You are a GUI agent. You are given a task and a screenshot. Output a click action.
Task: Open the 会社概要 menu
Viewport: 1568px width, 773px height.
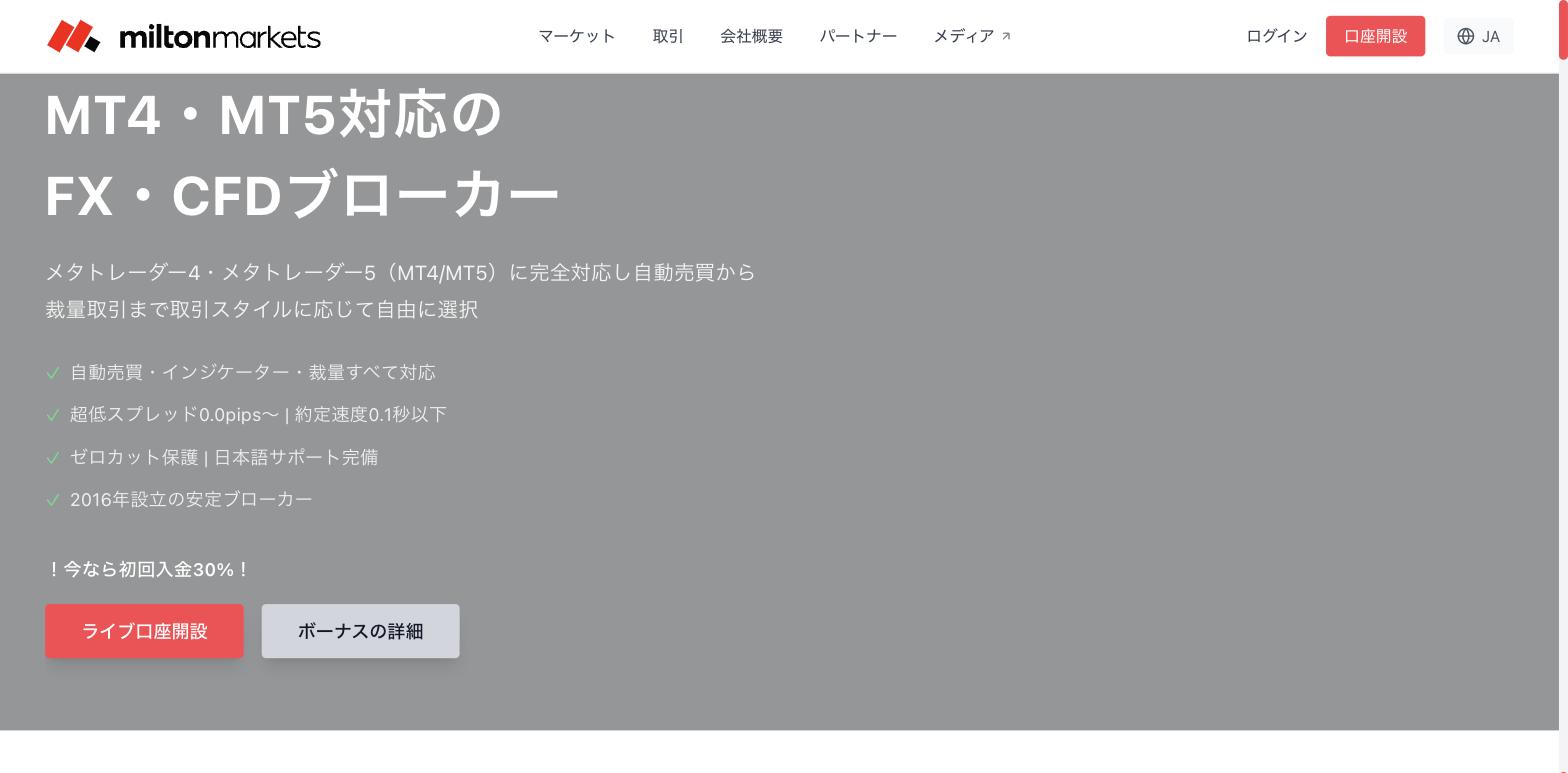(751, 36)
